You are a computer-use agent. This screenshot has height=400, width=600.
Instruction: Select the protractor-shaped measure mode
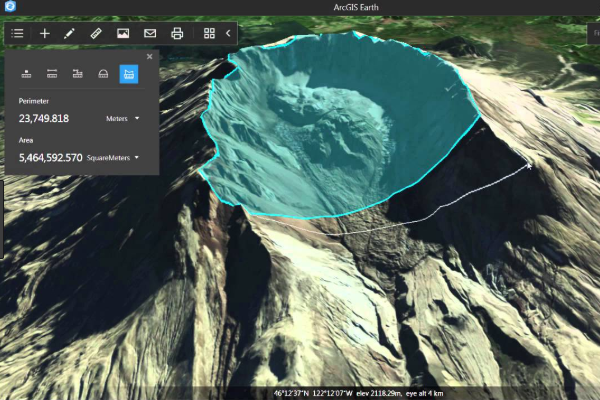point(103,74)
